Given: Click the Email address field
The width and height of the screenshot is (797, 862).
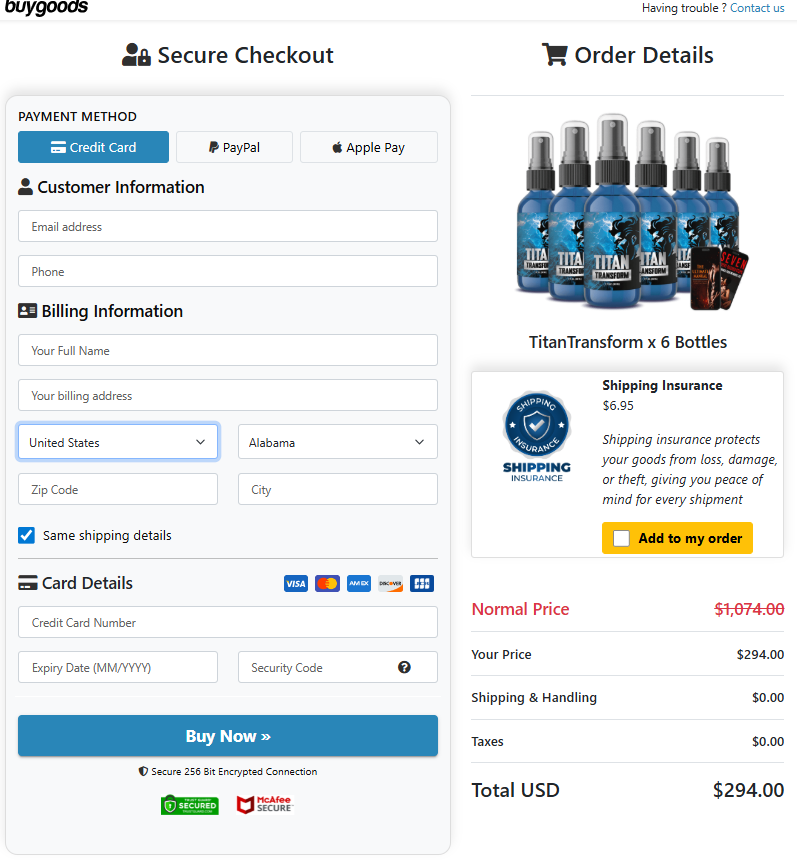Looking at the screenshot, I should [x=228, y=226].
